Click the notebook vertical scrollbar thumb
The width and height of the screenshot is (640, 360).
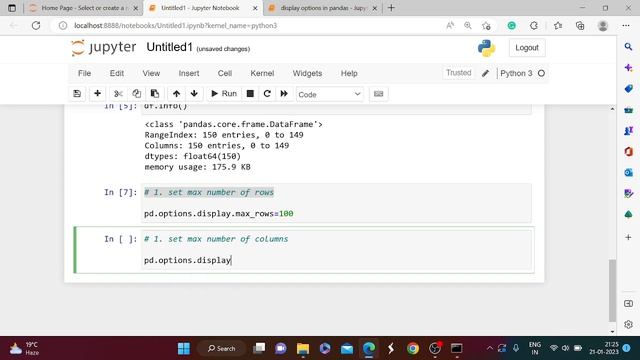tap(612, 291)
